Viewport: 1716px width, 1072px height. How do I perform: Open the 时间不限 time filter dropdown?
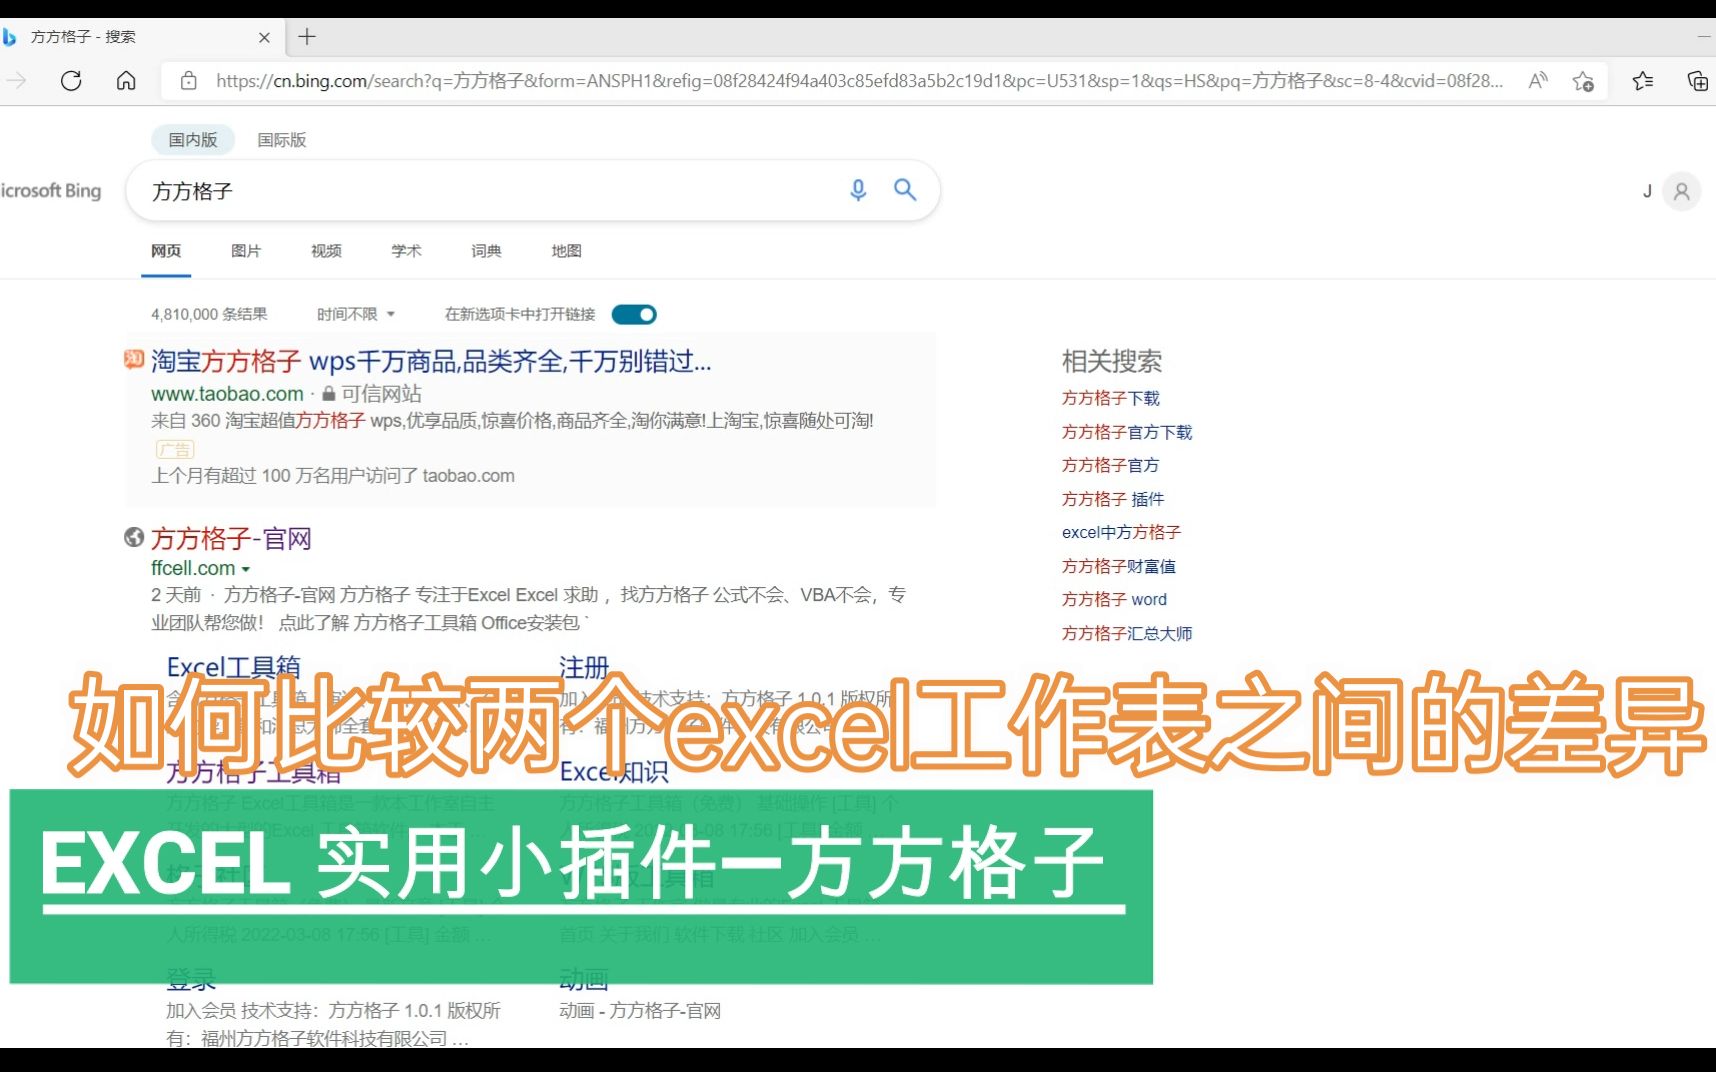(356, 314)
